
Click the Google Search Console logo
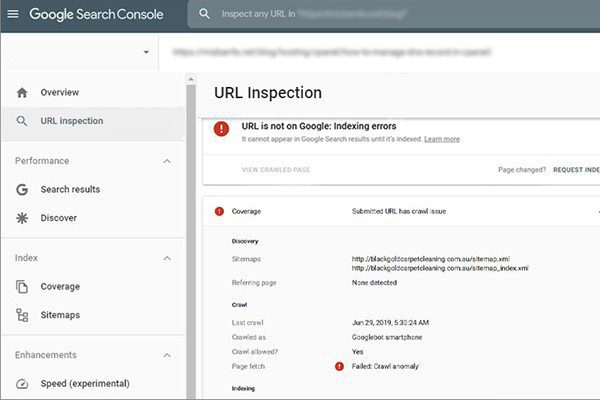(x=96, y=14)
